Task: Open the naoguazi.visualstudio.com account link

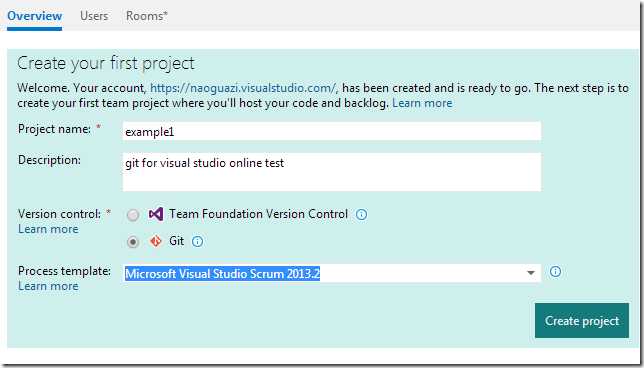Action: pos(244,88)
